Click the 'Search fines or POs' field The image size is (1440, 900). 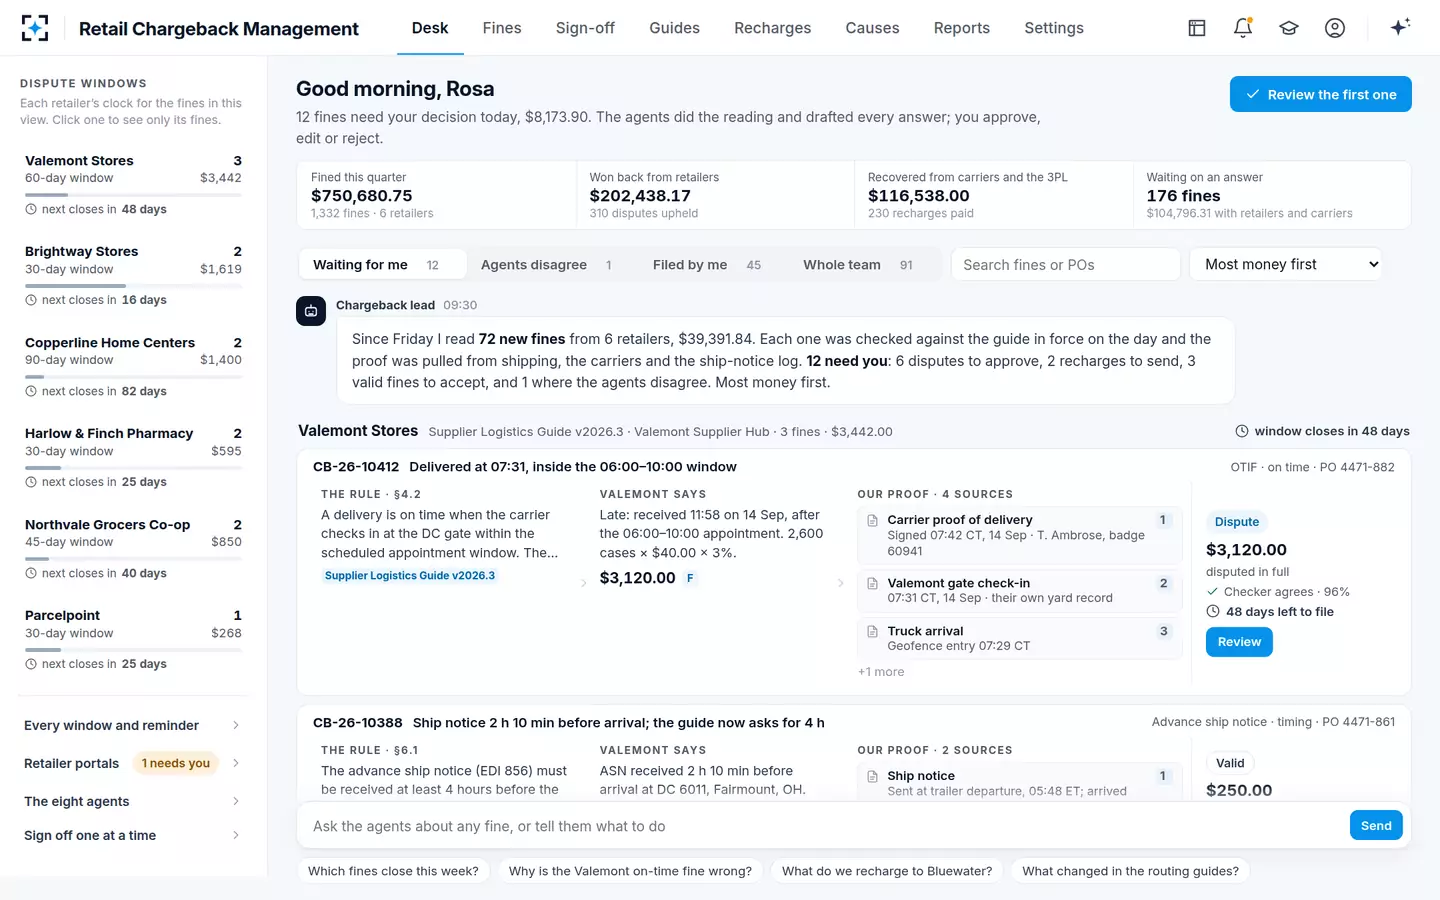(1066, 264)
